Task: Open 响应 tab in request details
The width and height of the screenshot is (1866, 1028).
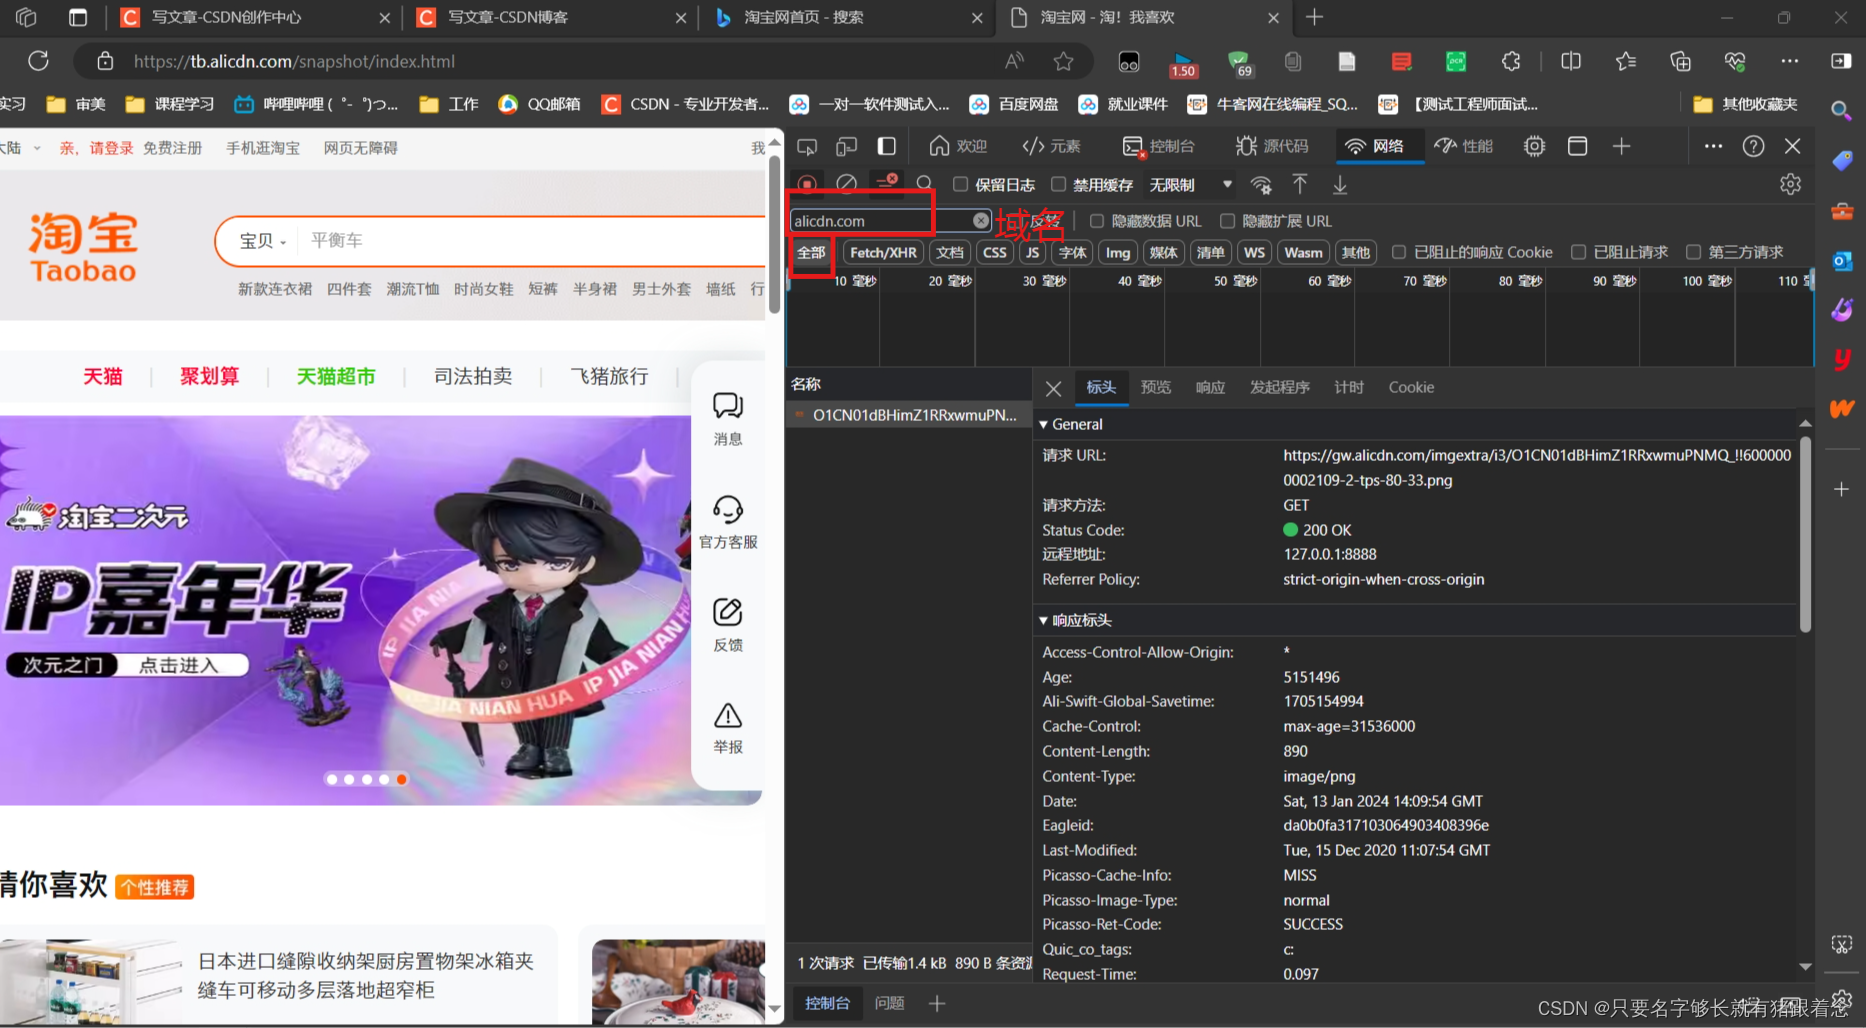Action: [1210, 388]
